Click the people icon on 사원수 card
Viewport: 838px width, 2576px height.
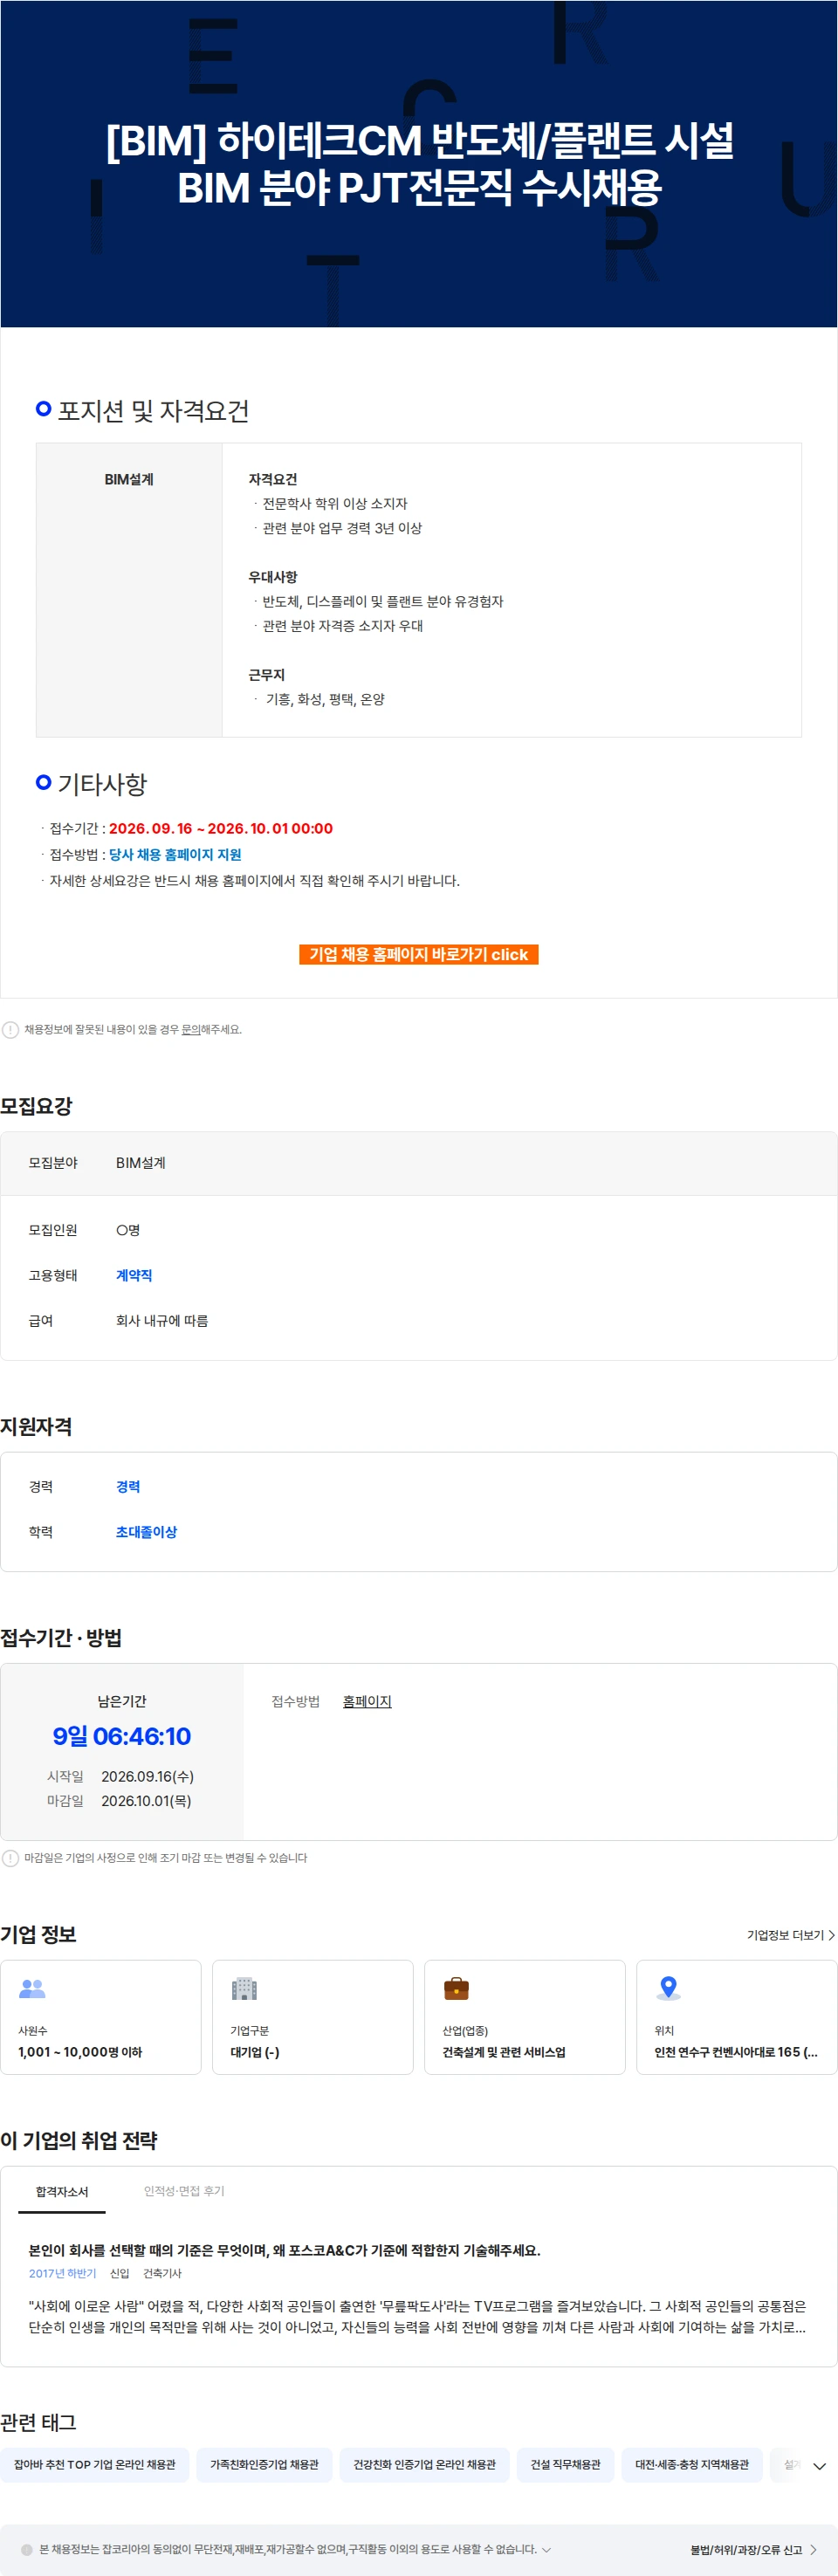click(32, 1988)
